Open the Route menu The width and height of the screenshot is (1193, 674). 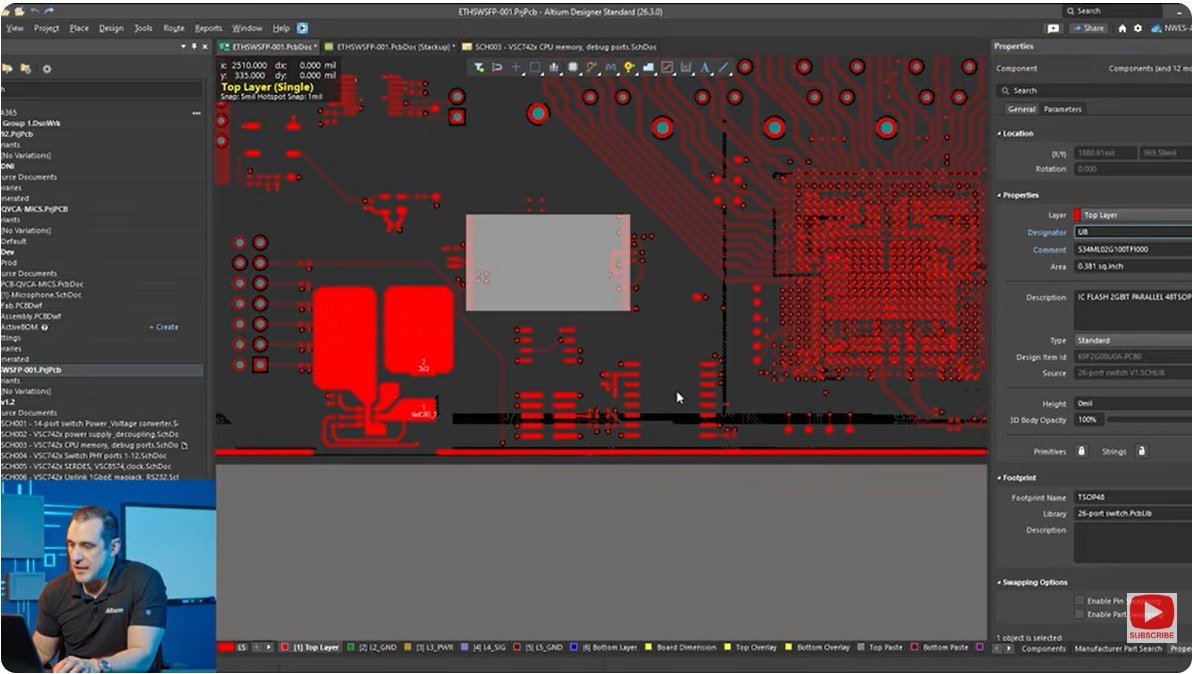173,28
